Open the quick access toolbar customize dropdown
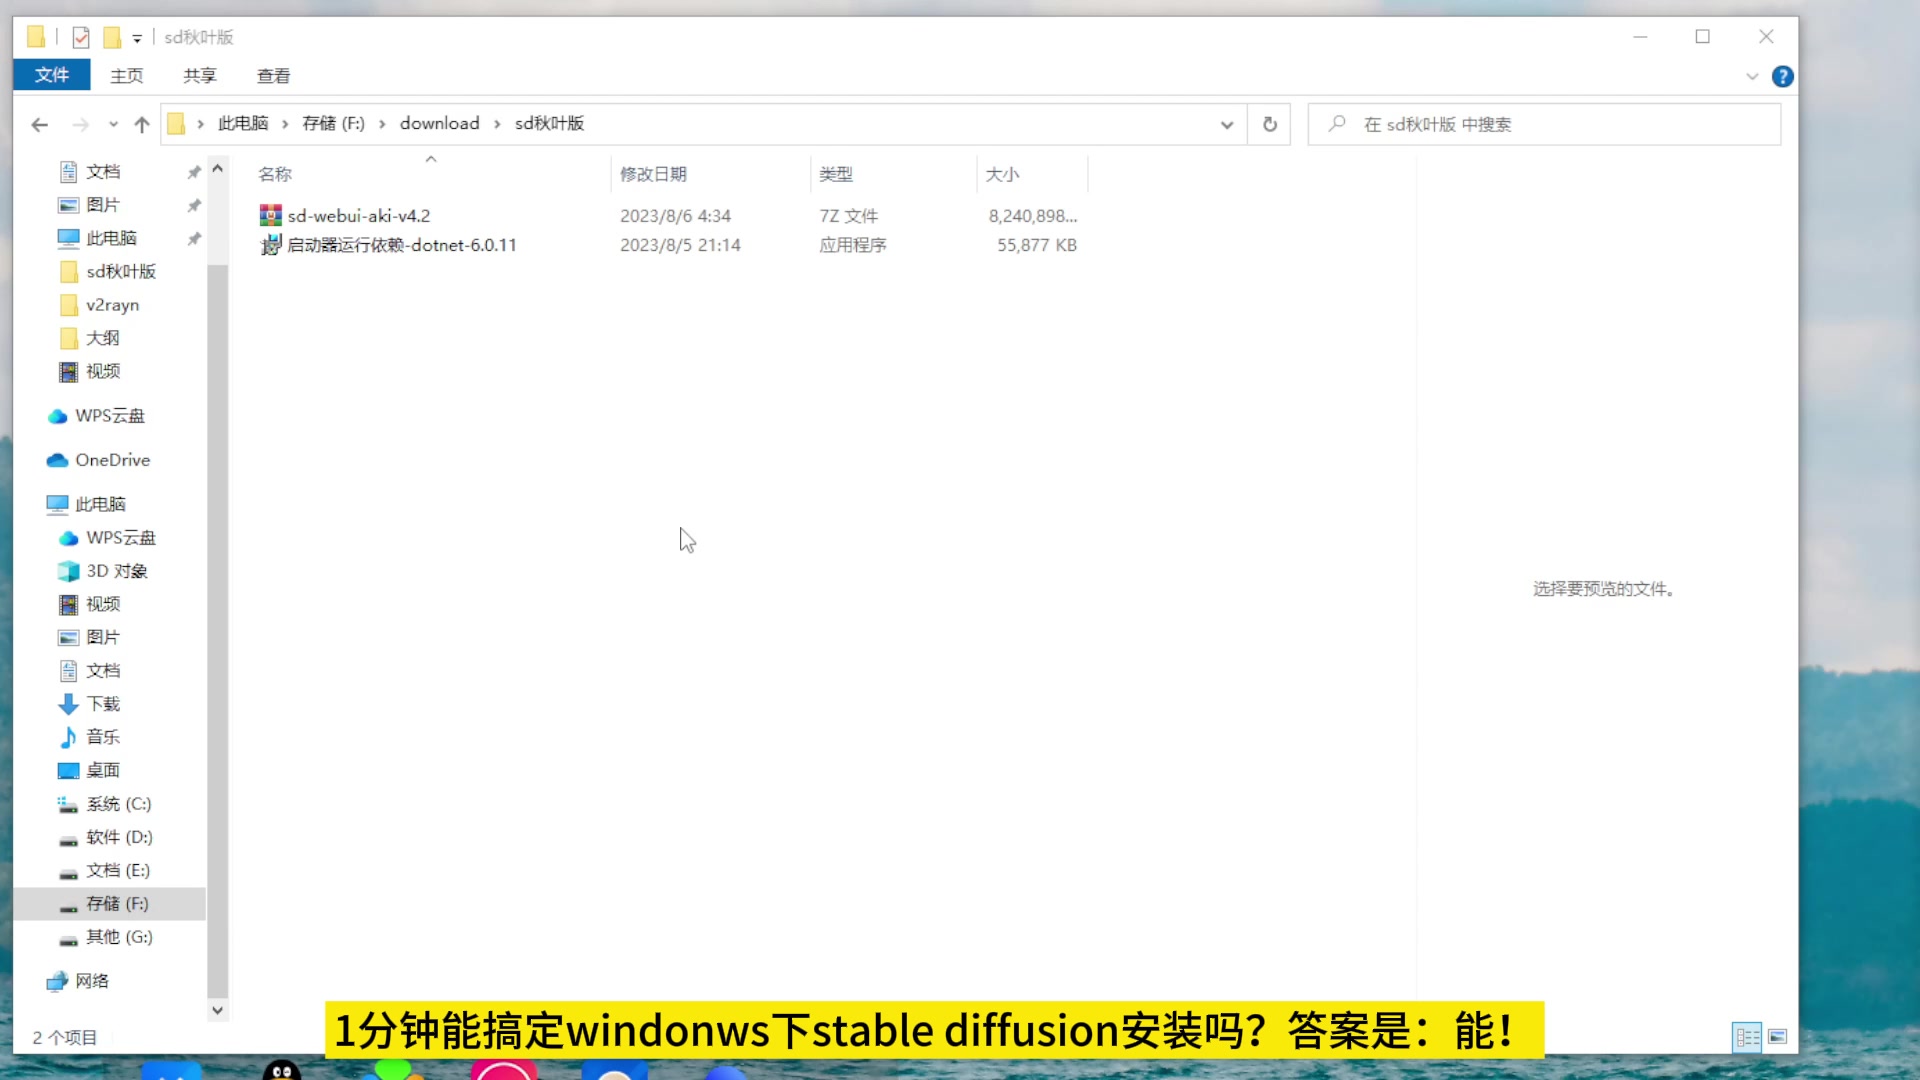 point(137,39)
